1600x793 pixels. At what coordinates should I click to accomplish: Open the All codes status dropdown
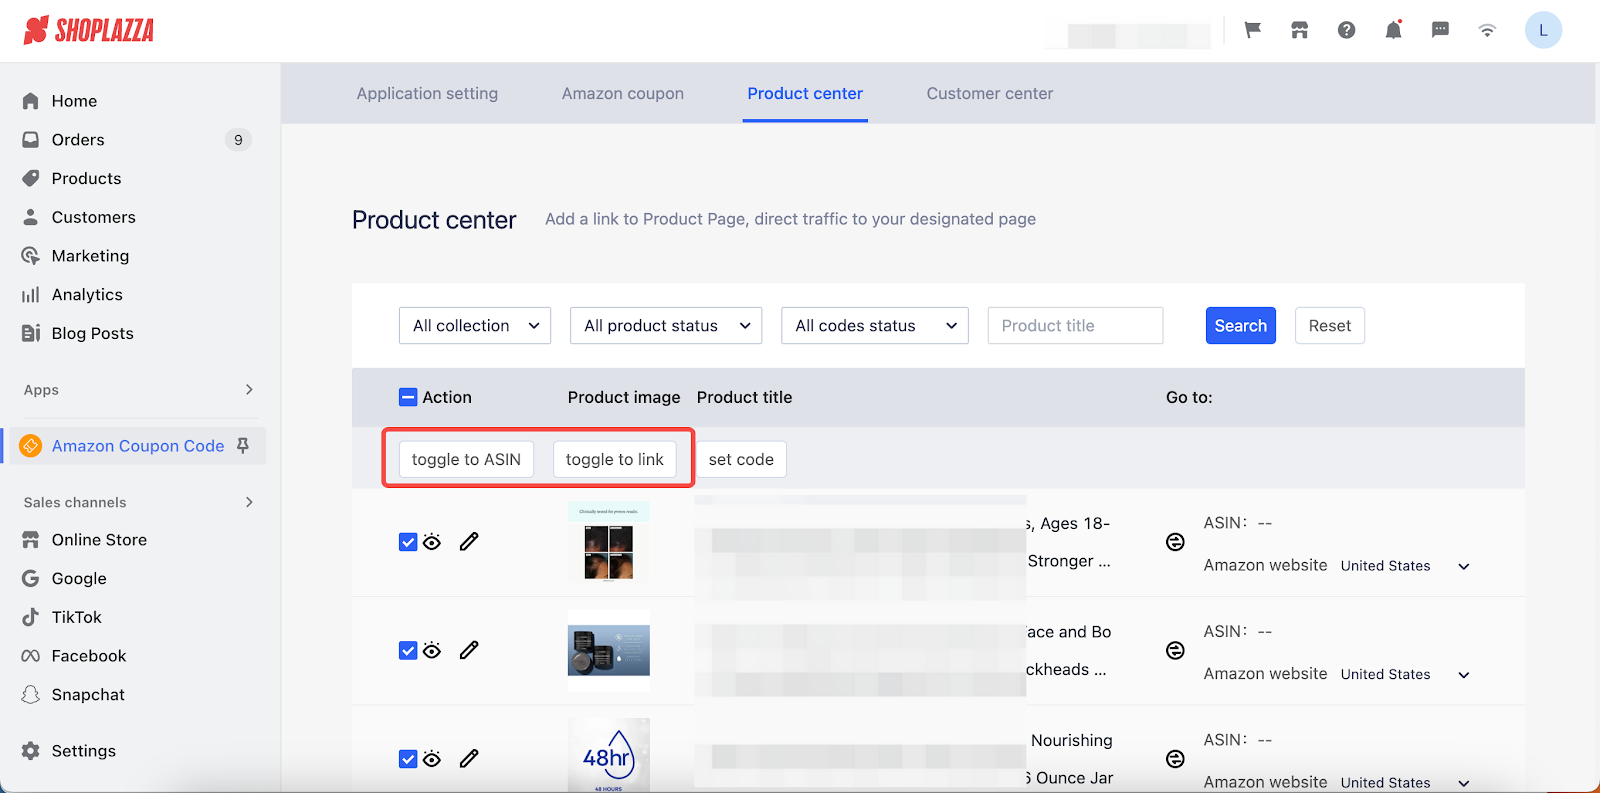(x=875, y=326)
